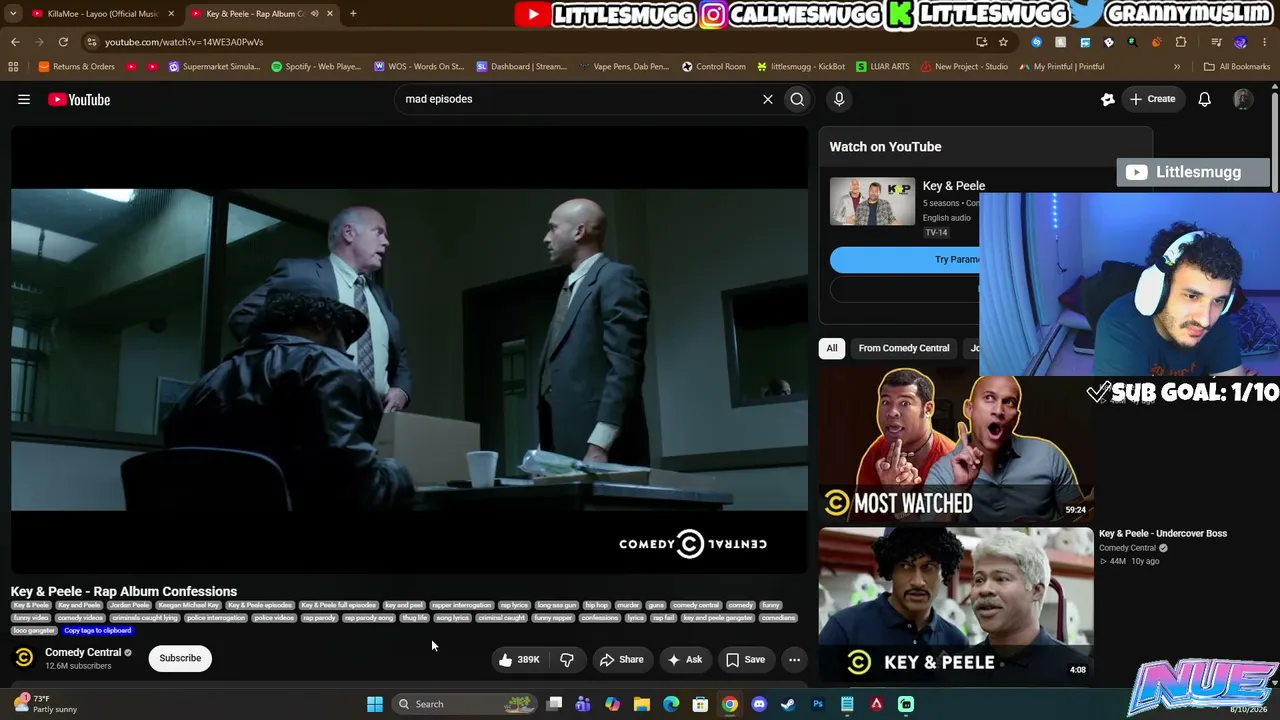1280x720 pixels.
Task: Click the 'police interrogation' tag
Action: pos(216,618)
